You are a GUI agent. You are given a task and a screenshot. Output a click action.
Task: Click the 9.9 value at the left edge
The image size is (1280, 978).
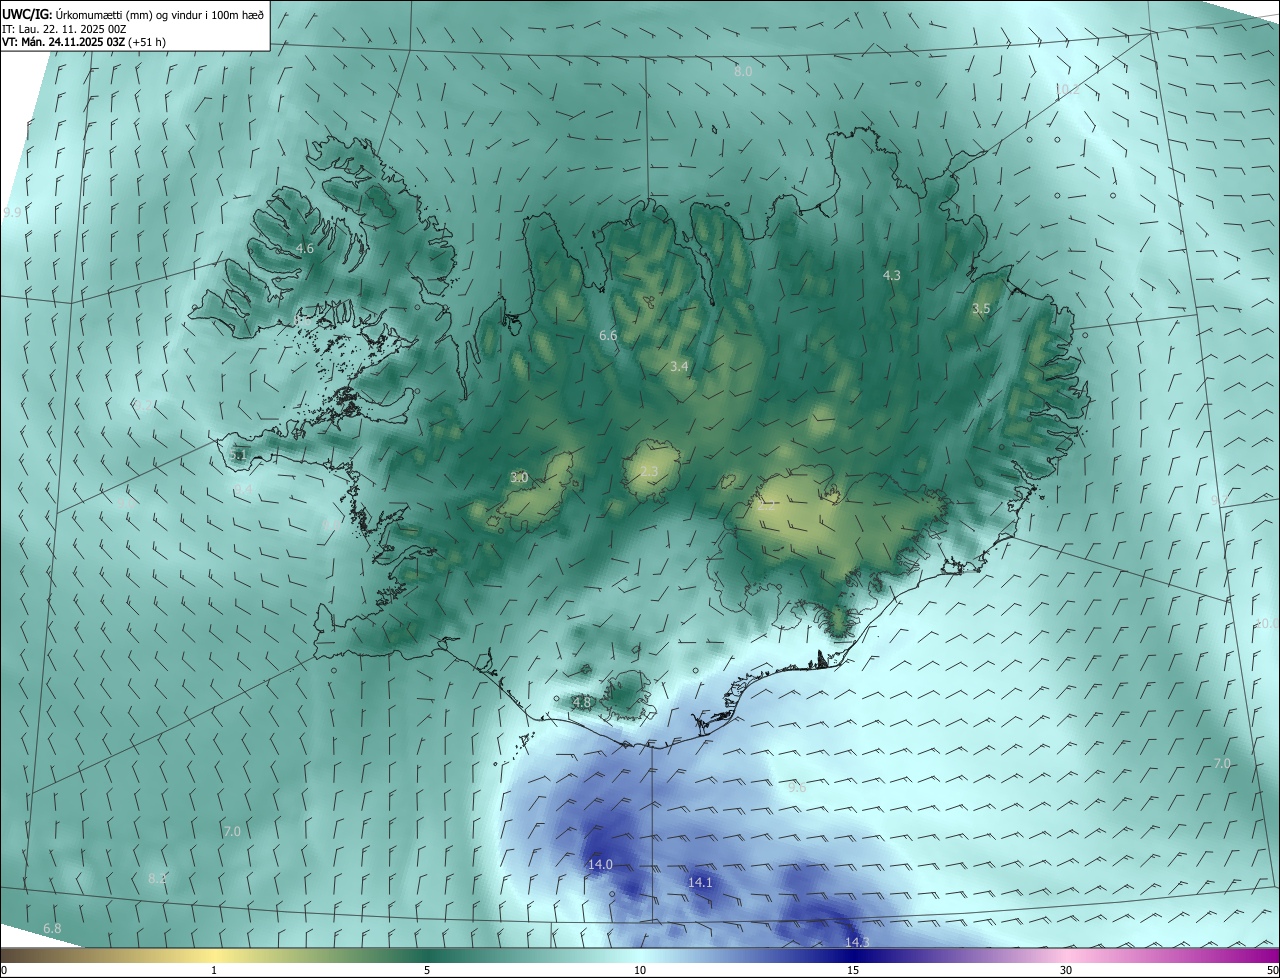[x=12, y=213]
